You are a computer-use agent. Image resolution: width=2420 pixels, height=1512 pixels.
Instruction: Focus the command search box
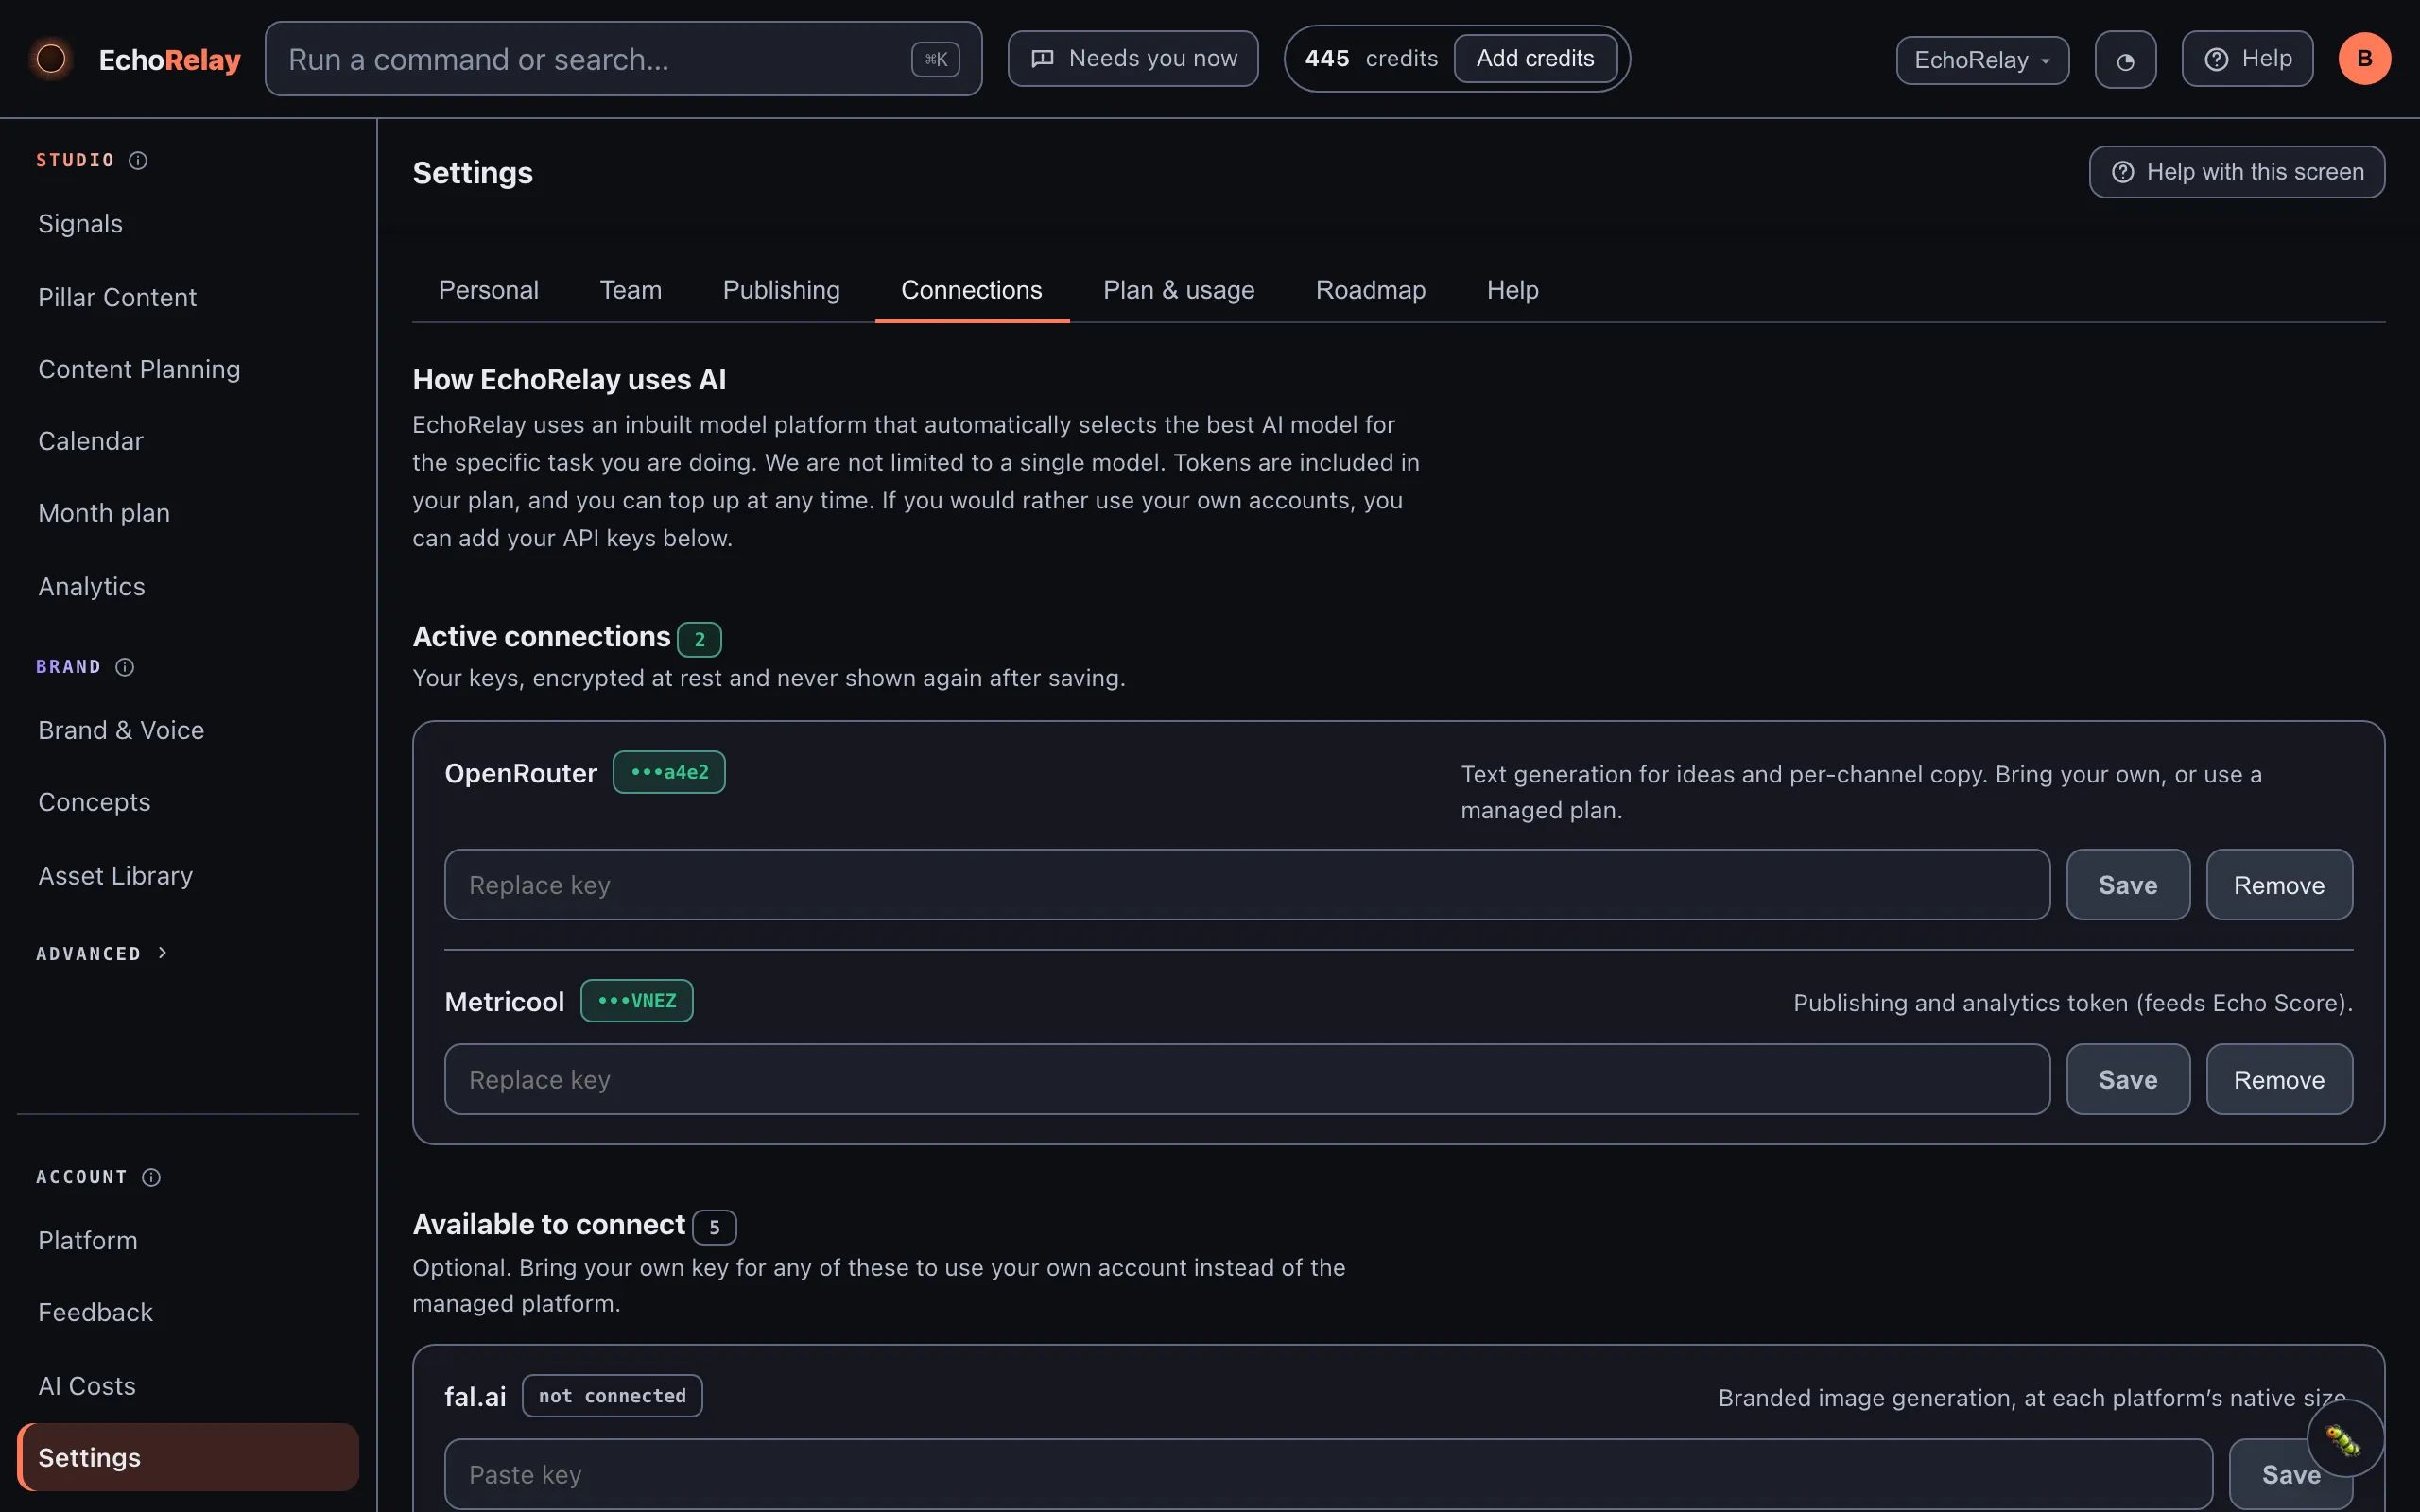point(623,59)
